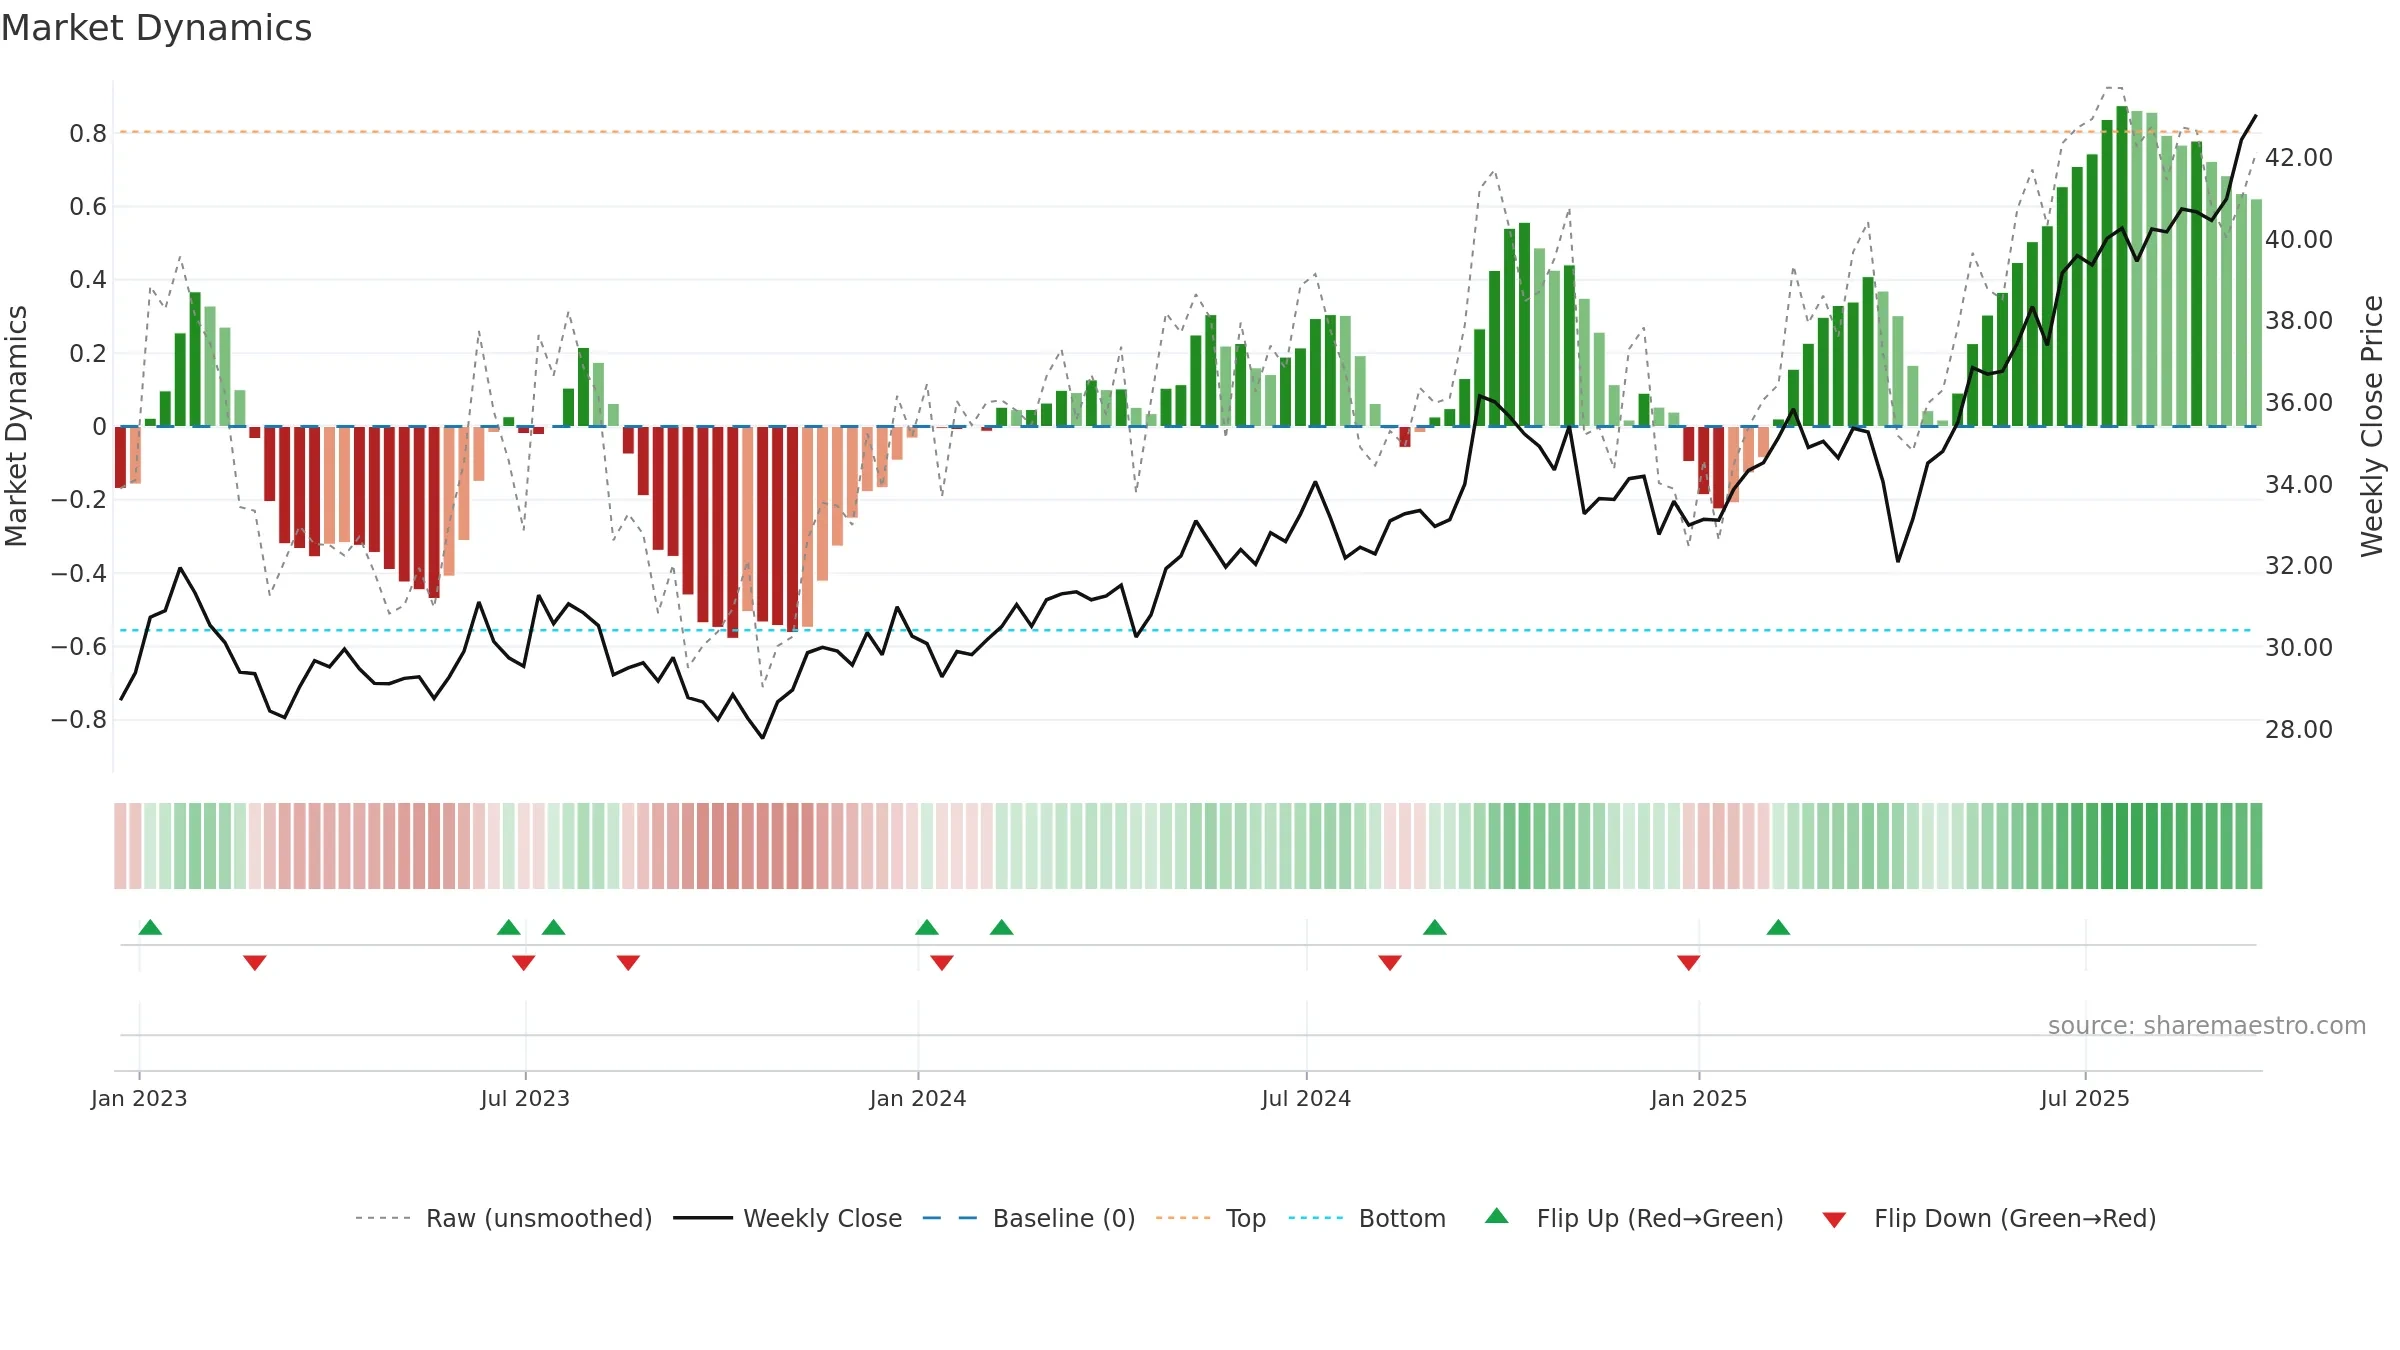This screenshot has width=2400, height=1350.
Task: Toggle Flip Up (Red→Green) legend entry
Action: (1634, 1218)
